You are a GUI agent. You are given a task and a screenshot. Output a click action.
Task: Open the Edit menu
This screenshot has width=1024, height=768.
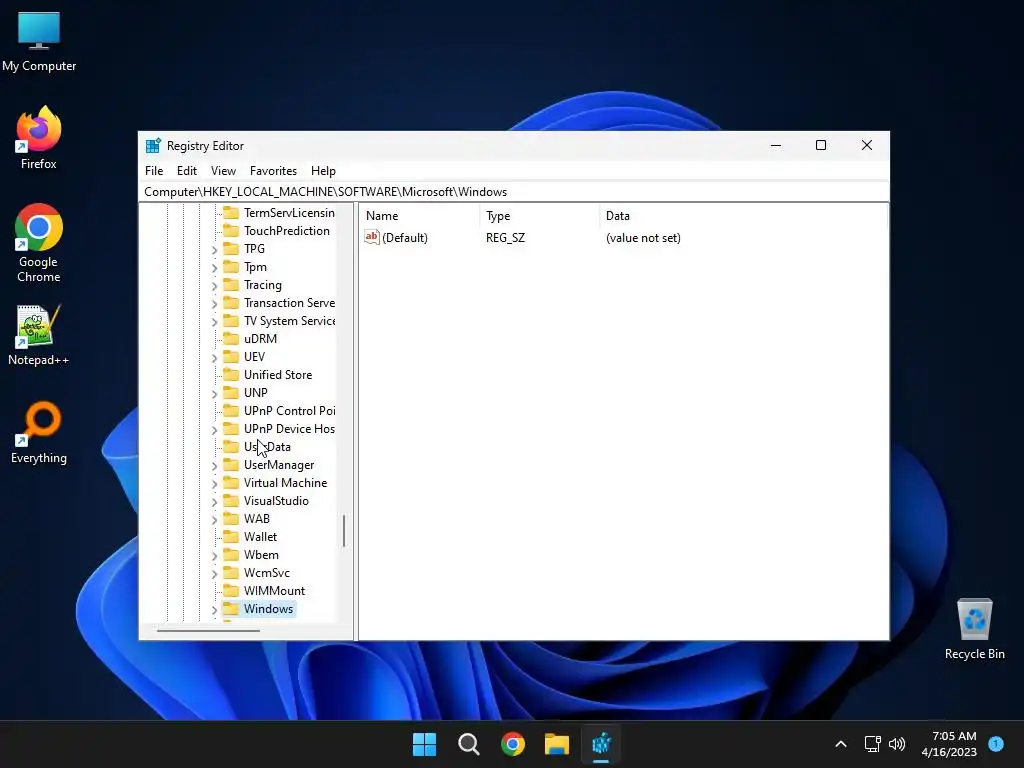[x=187, y=170]
